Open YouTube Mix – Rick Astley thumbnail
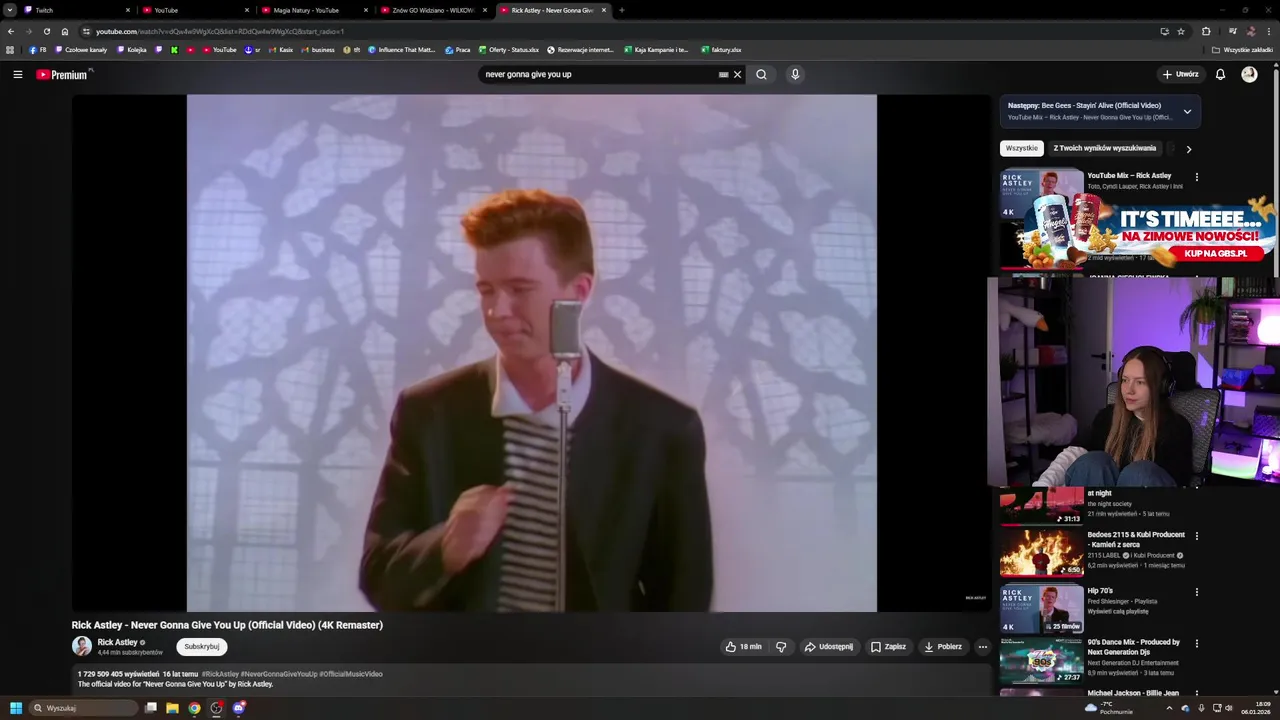 click(1042, 193)
